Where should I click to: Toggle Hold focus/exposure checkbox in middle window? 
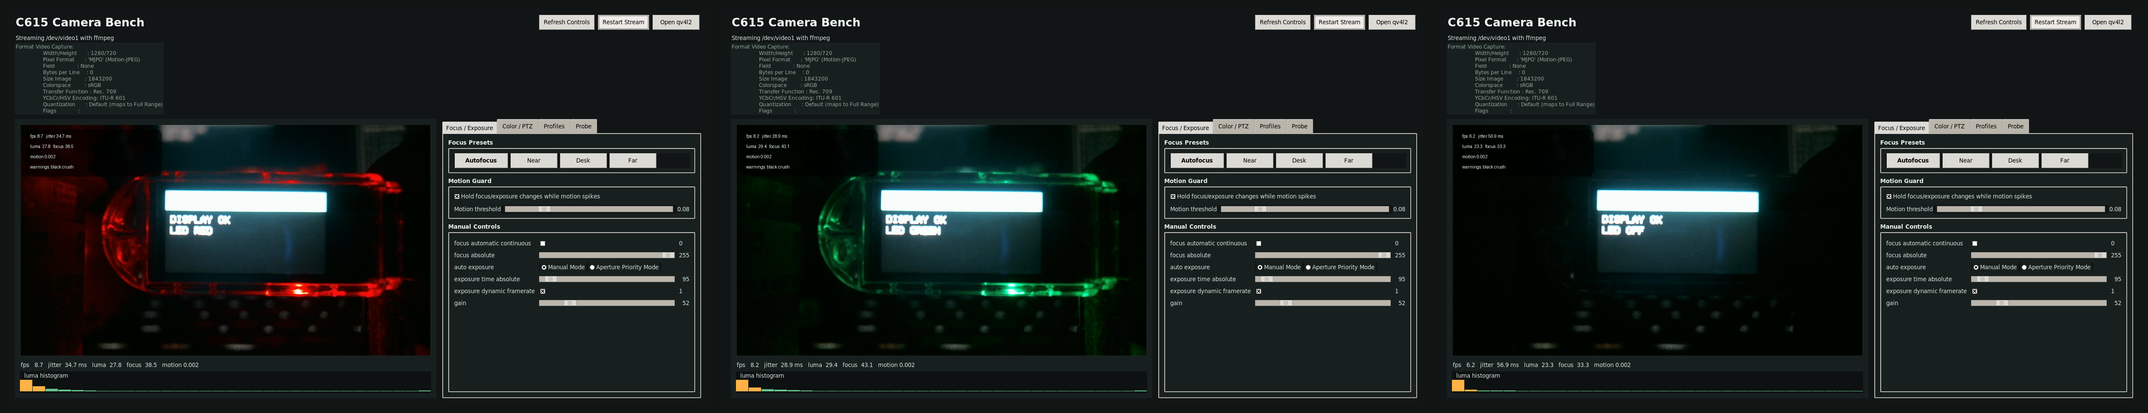pyautogui.click(x=1173, y=196)
